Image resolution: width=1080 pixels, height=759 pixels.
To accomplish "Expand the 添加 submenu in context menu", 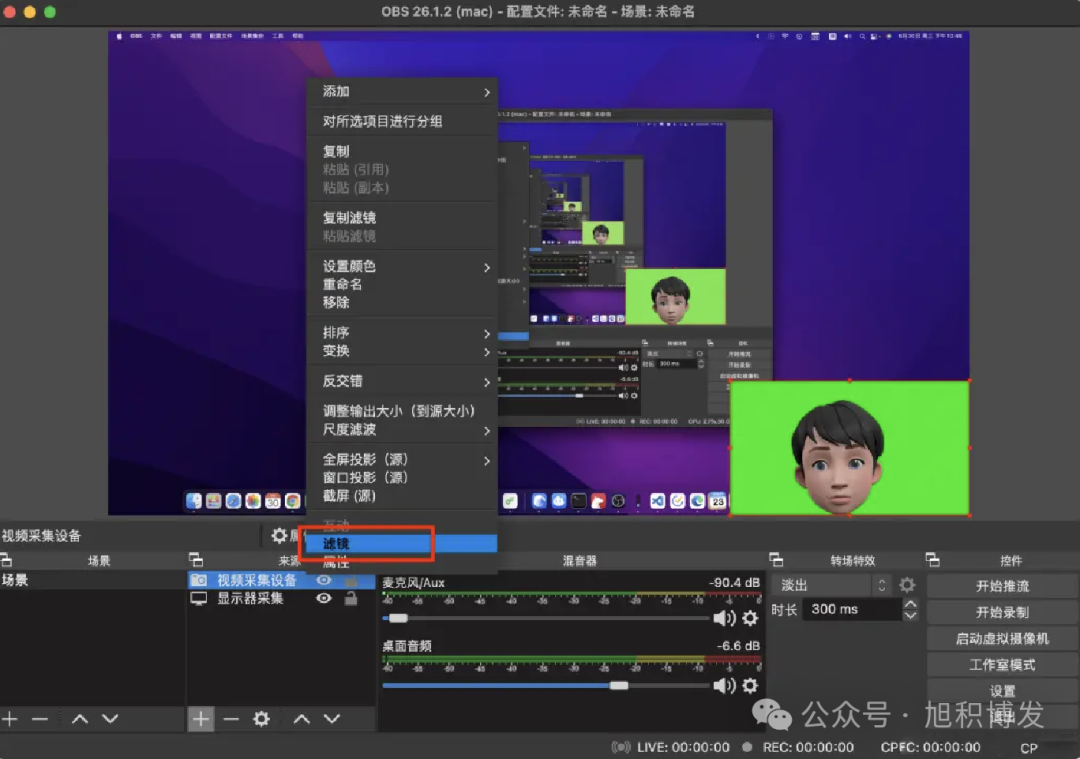I will pyautogui.click(x=489, y=91).
